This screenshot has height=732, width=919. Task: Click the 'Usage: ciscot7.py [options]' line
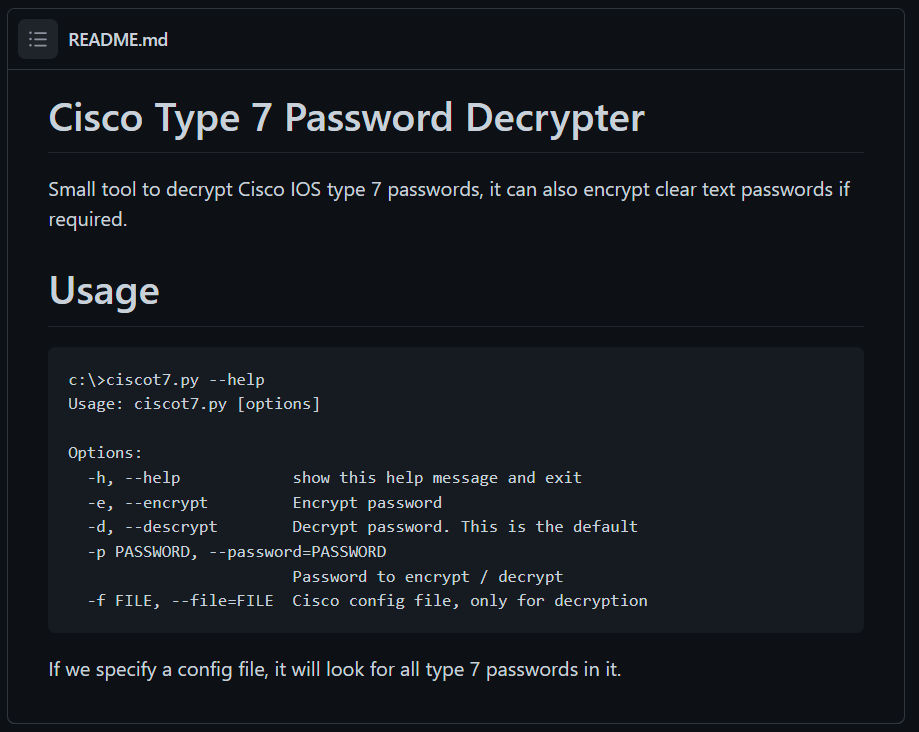pos(194,404)
